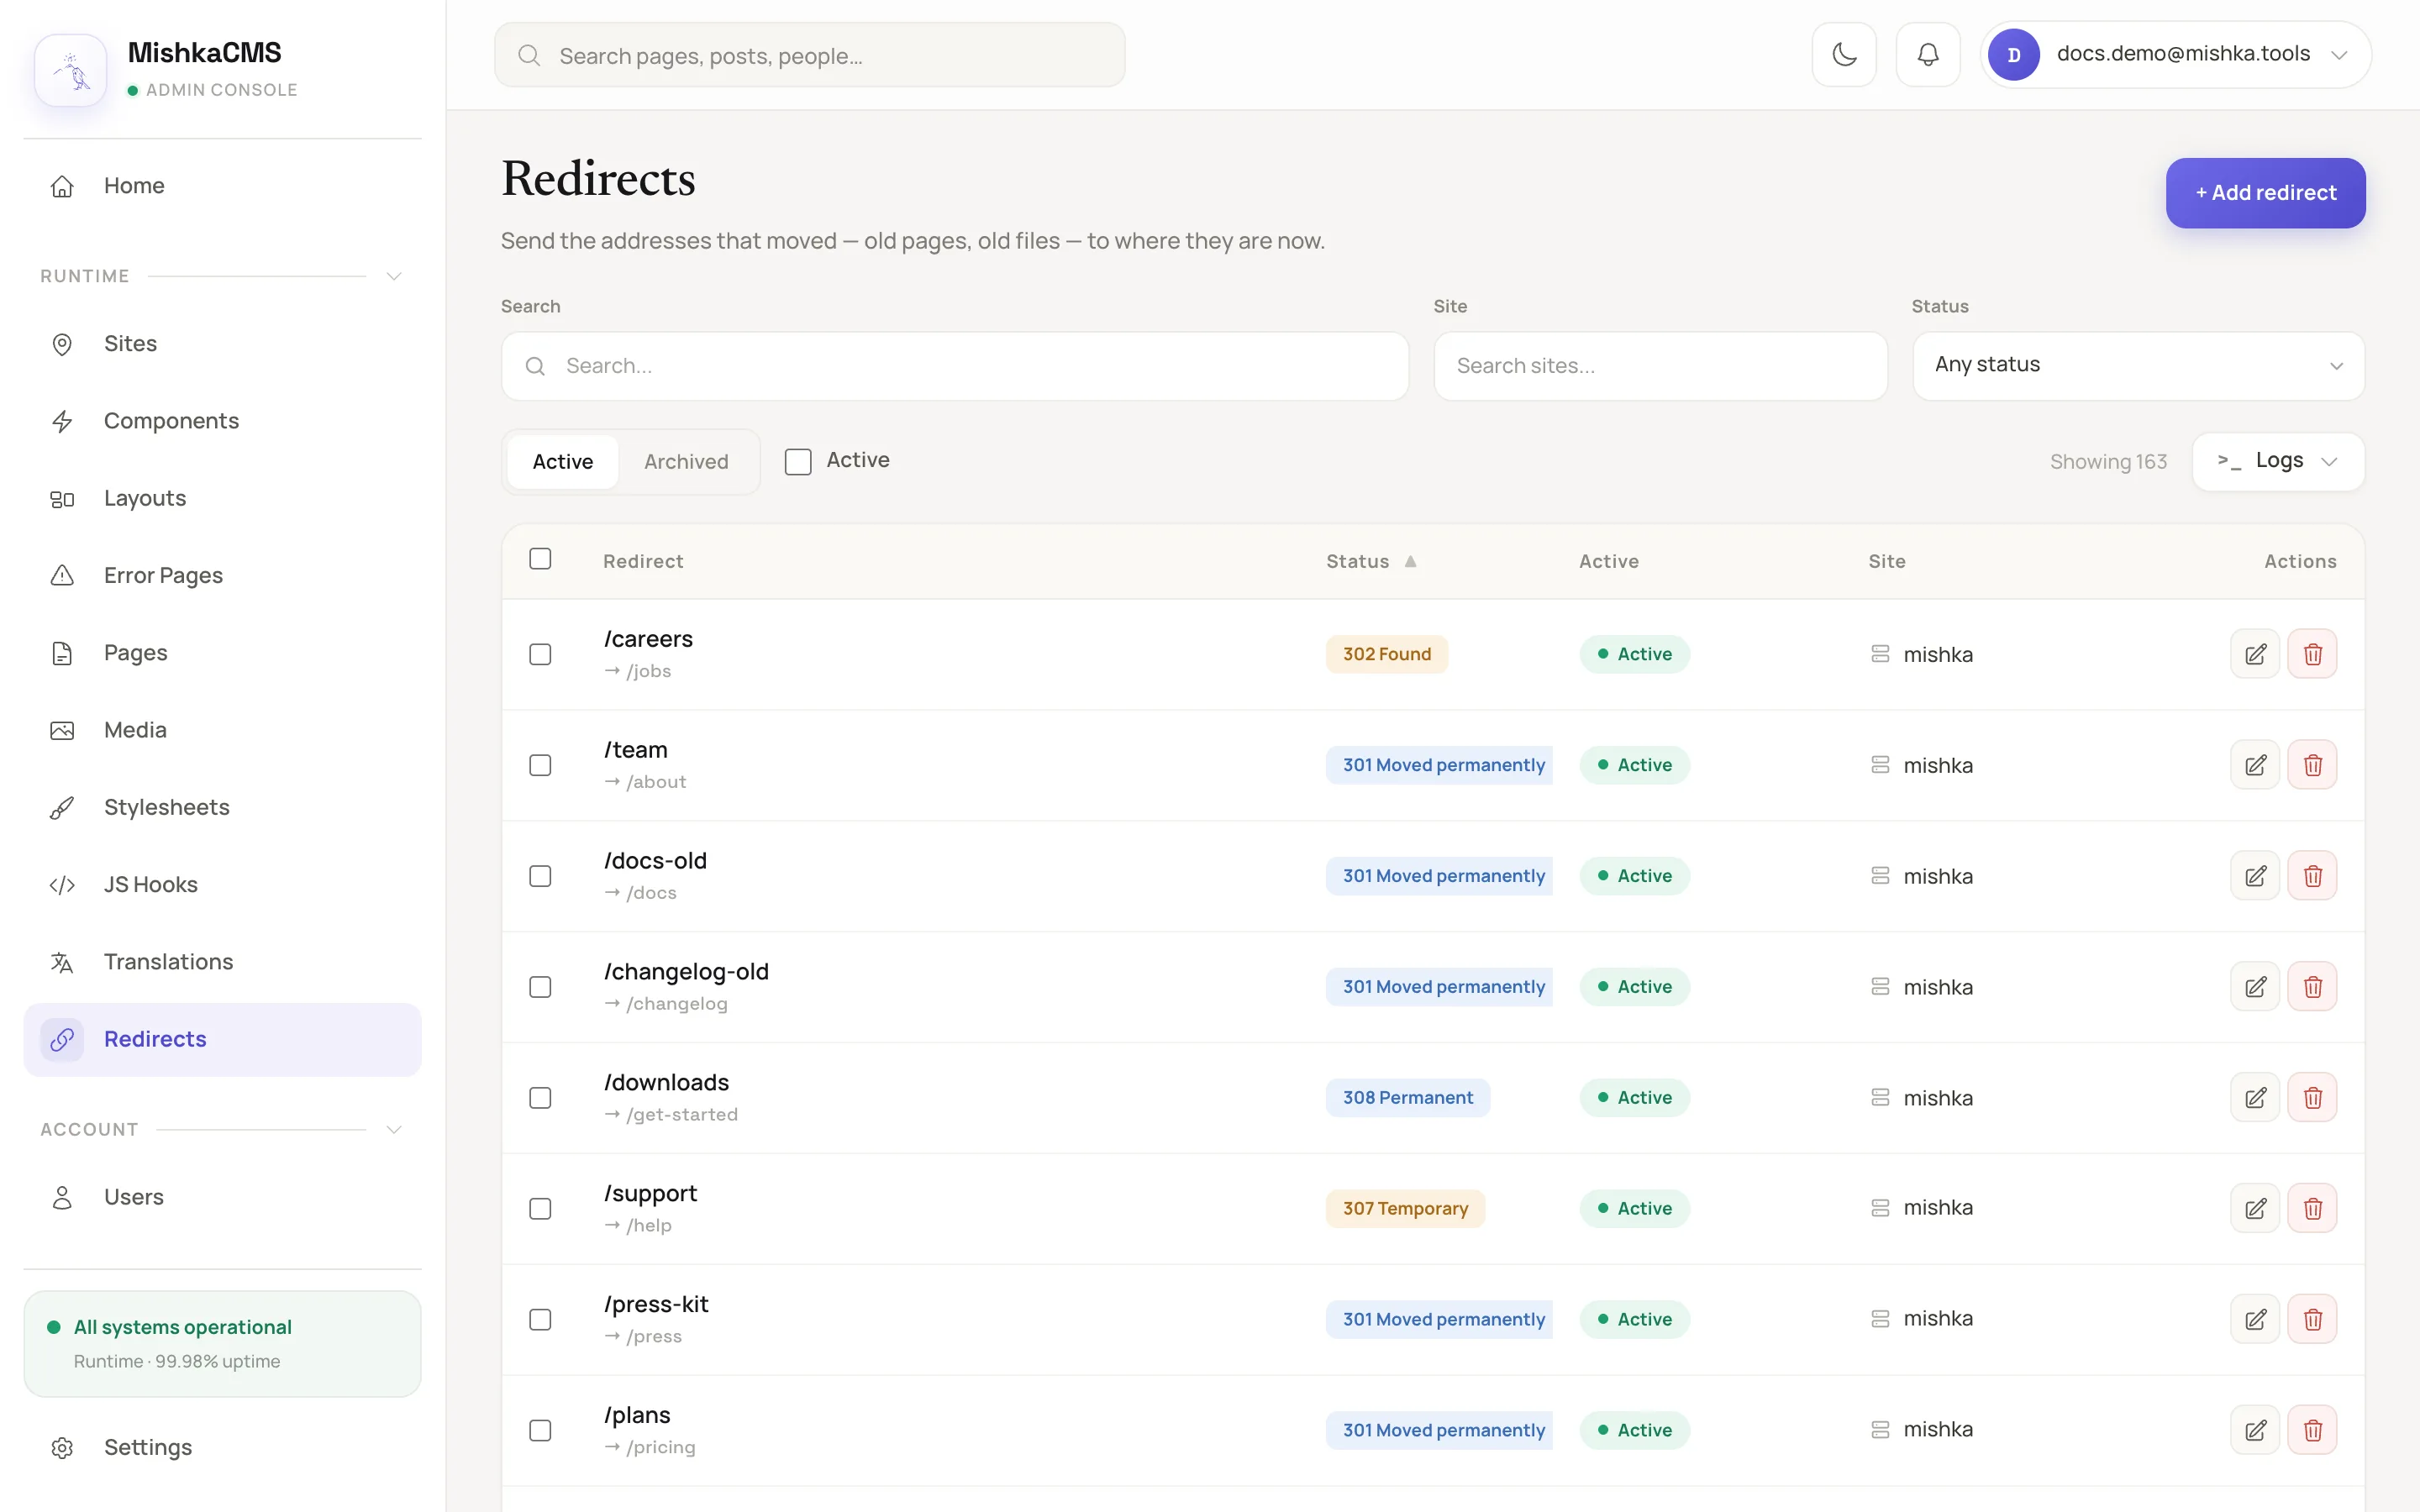
Task: Edit the /support redirect
Action: pyautogui.click(x=2255, y=1209)
